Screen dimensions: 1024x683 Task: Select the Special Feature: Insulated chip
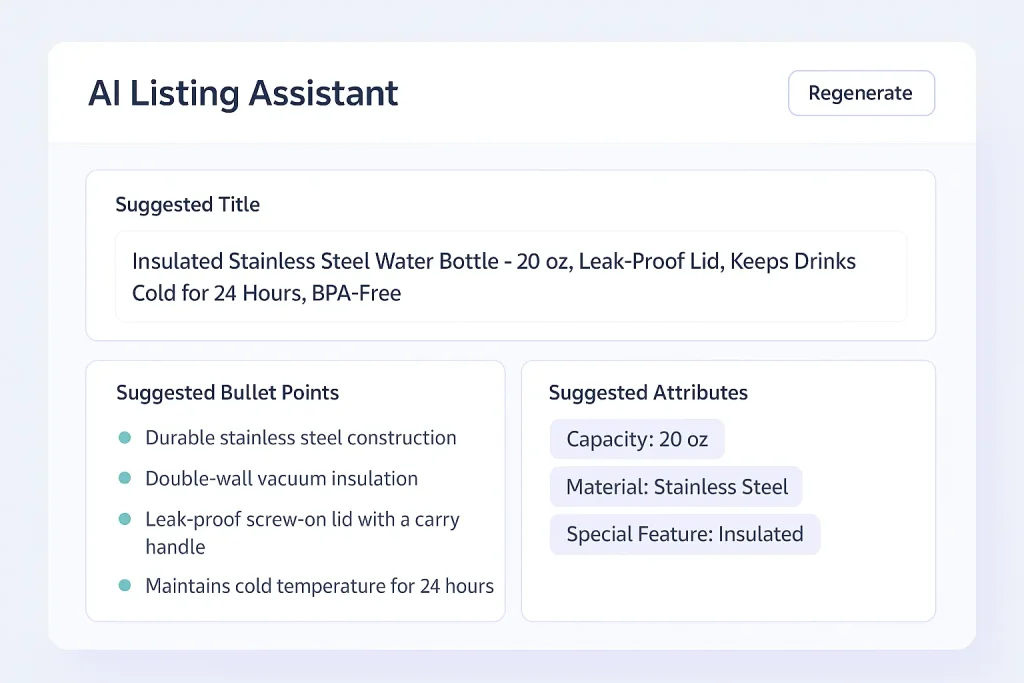684,534
